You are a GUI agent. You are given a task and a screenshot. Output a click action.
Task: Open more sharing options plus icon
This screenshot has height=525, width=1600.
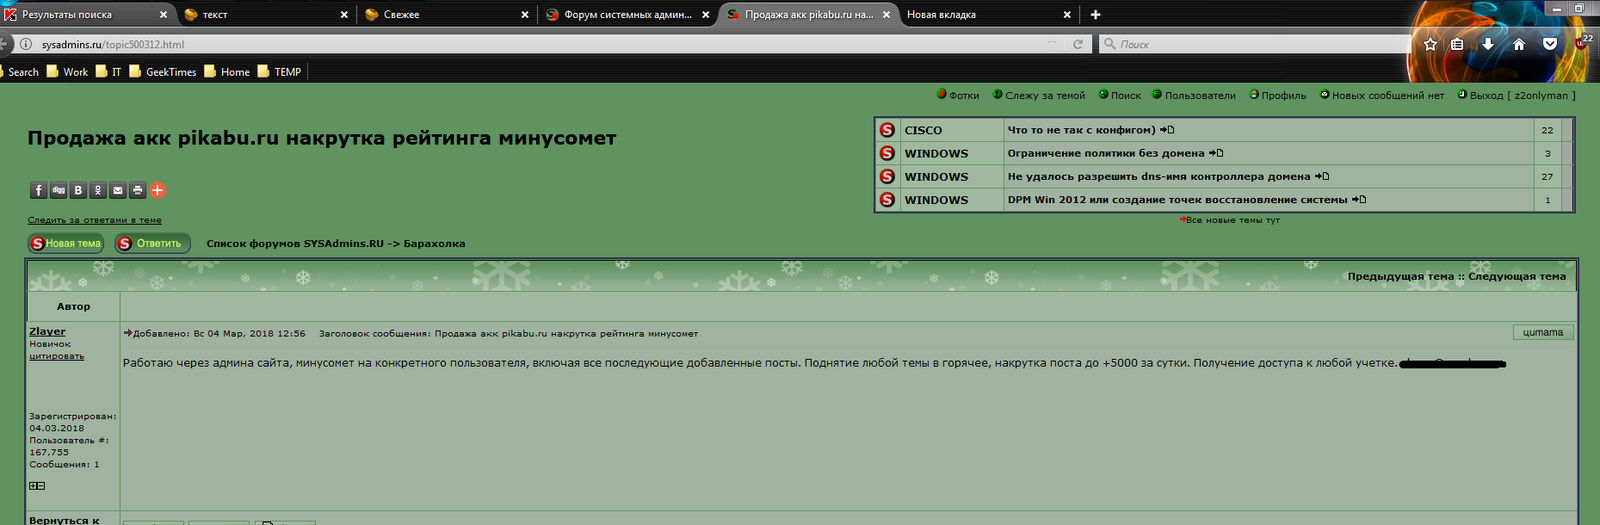tap(157, 190)
